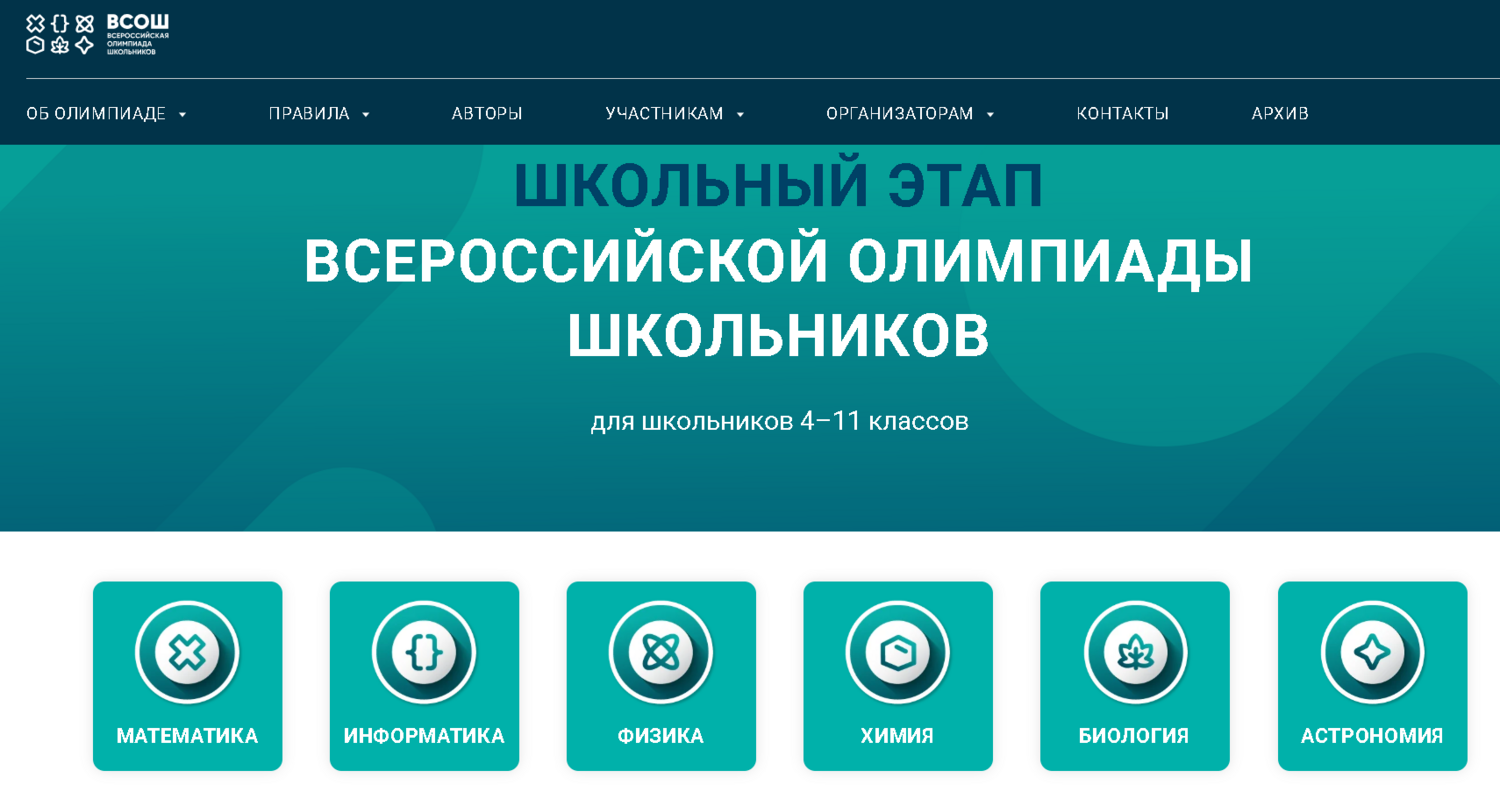Expand the arrow beside Об олимпиаде
This screenshot has width=1500, height=785.
183,115
